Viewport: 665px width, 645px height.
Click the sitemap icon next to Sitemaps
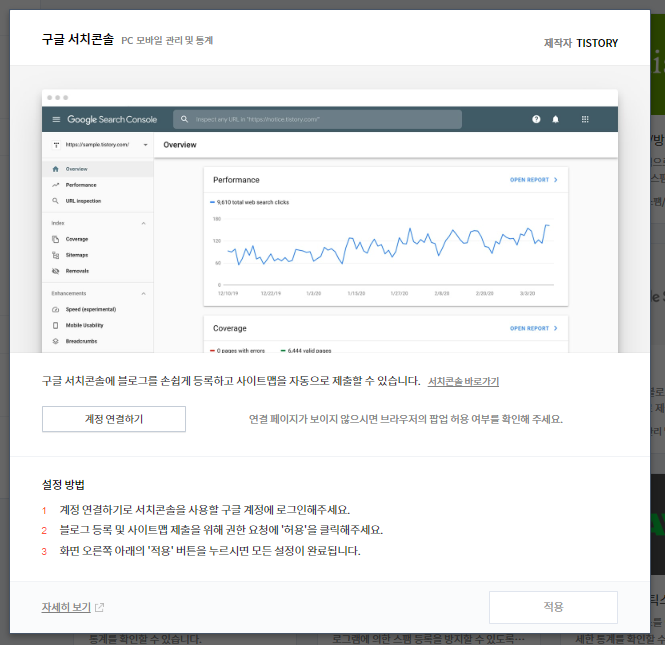(56, 255)
